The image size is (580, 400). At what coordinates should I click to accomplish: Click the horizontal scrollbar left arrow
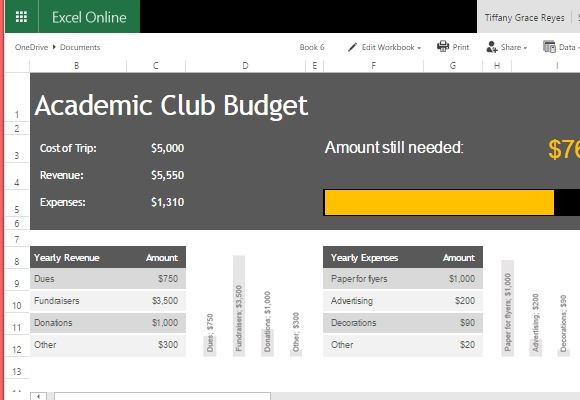[38, 396]
